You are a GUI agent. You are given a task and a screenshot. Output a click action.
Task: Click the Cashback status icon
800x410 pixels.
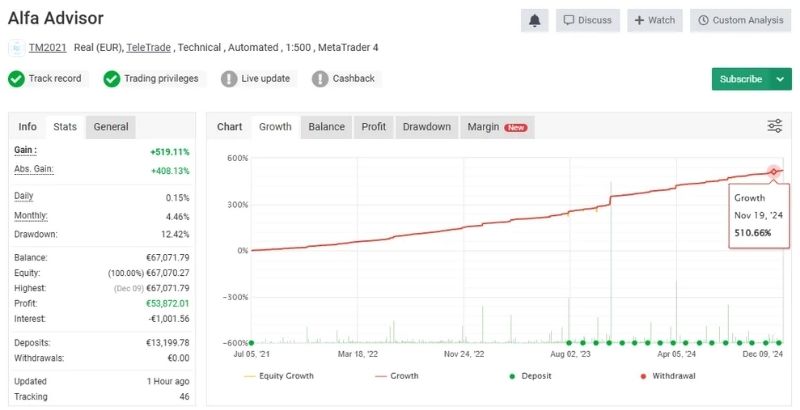(320, 79)
